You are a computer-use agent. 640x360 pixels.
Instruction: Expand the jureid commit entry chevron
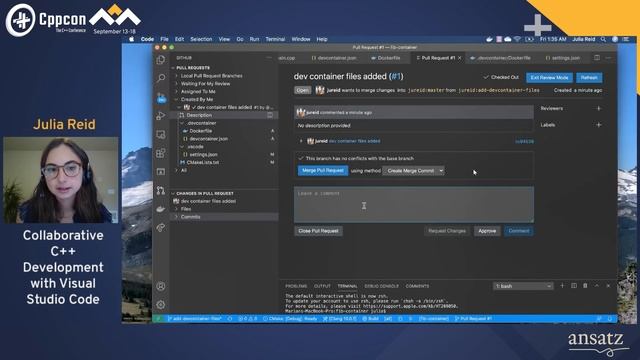[301, 141]
